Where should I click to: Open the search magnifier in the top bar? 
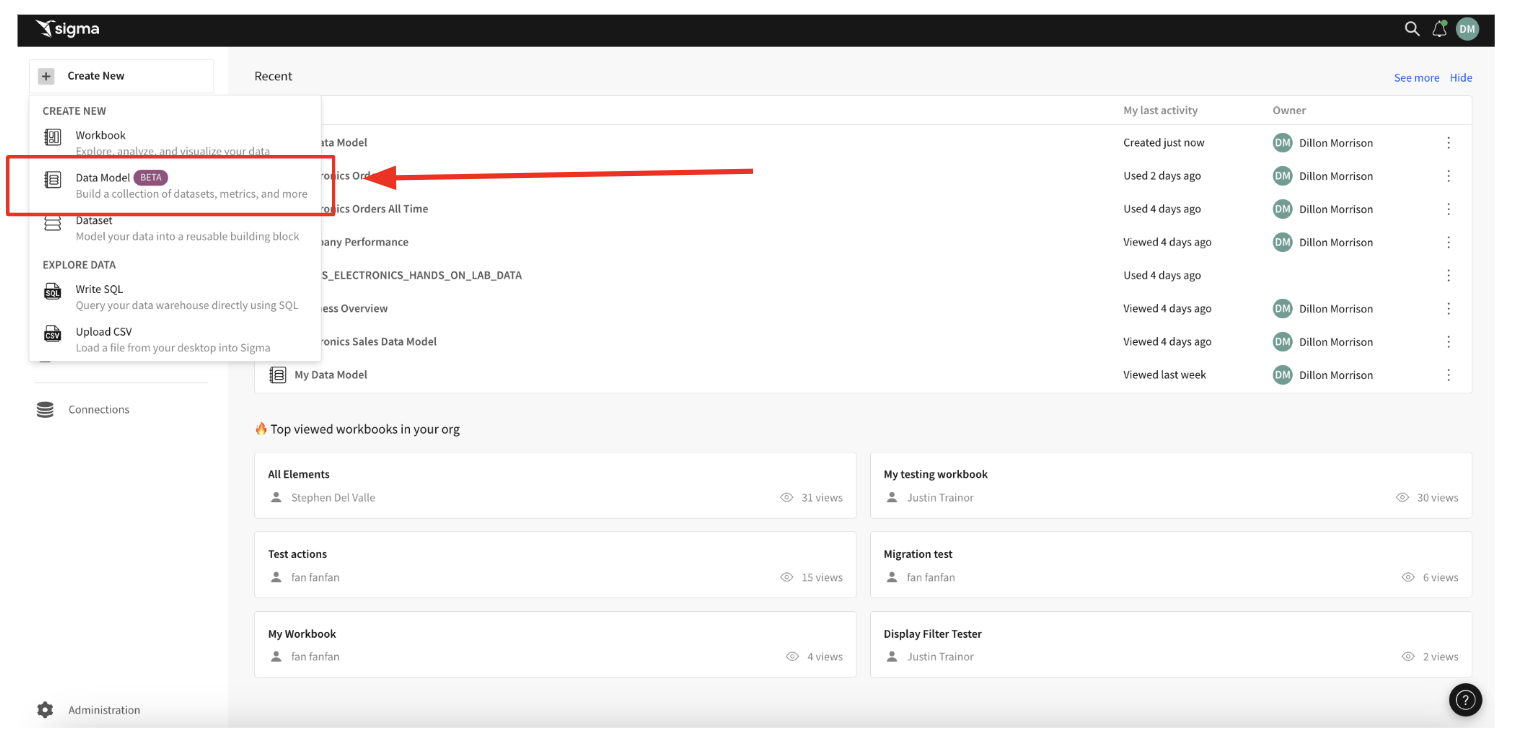(x=1412, y=29)
